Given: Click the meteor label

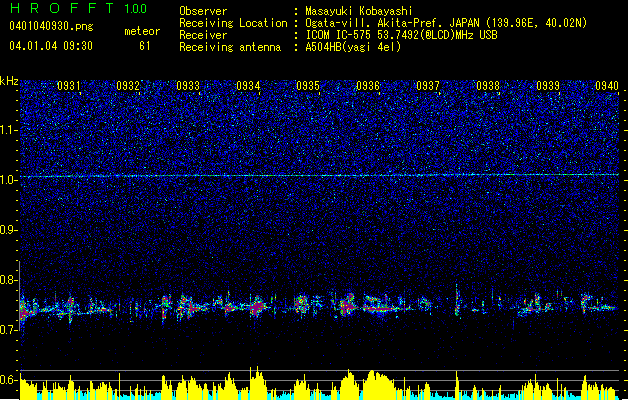Looking at the screenshot, I should (142, 31).
